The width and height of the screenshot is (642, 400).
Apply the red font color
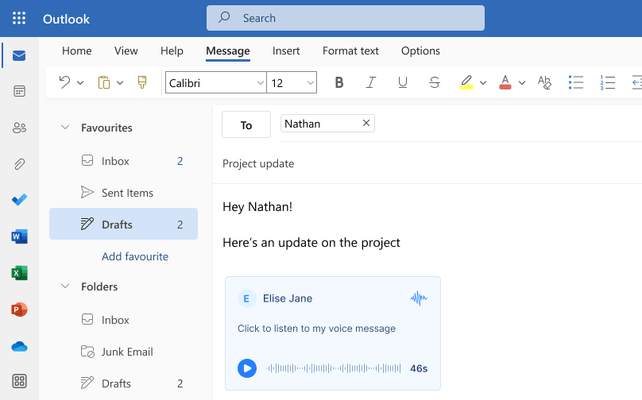(505, 82)
